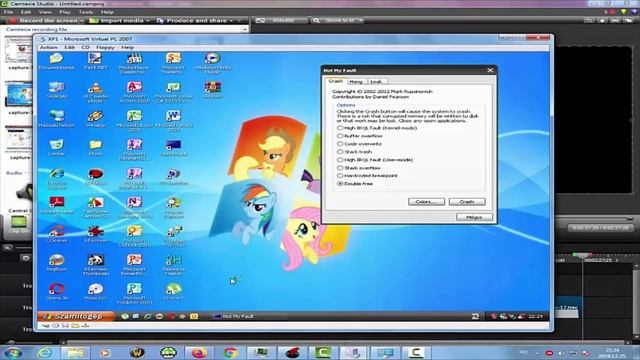Open CCleaner desktop icon

[56, 234]
